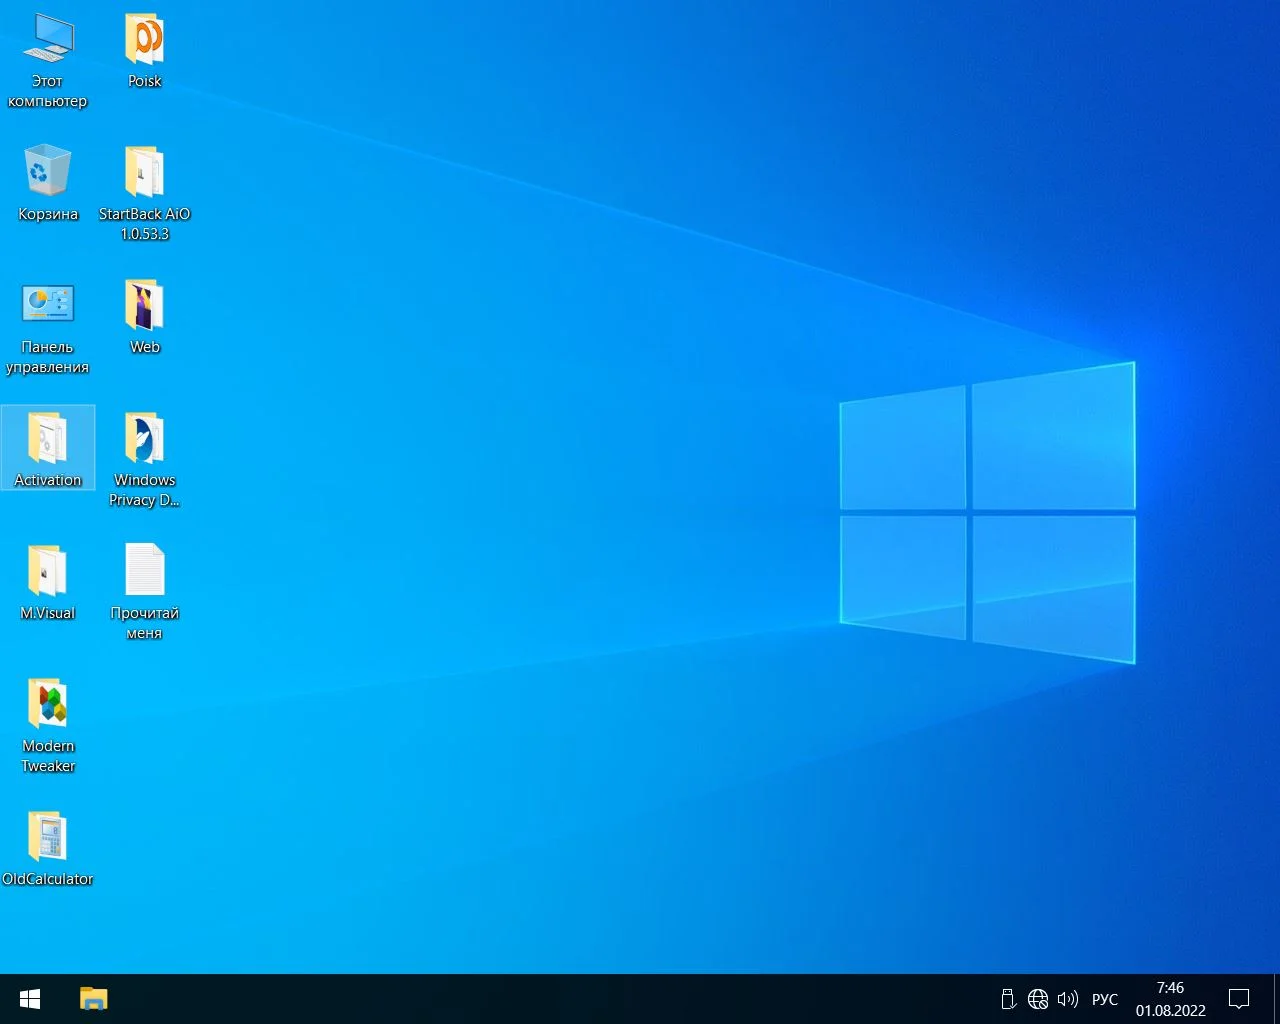Screen dimensions: 1280x1024
Task: Open the network status tray icon
Action: tap(1038, 999)
